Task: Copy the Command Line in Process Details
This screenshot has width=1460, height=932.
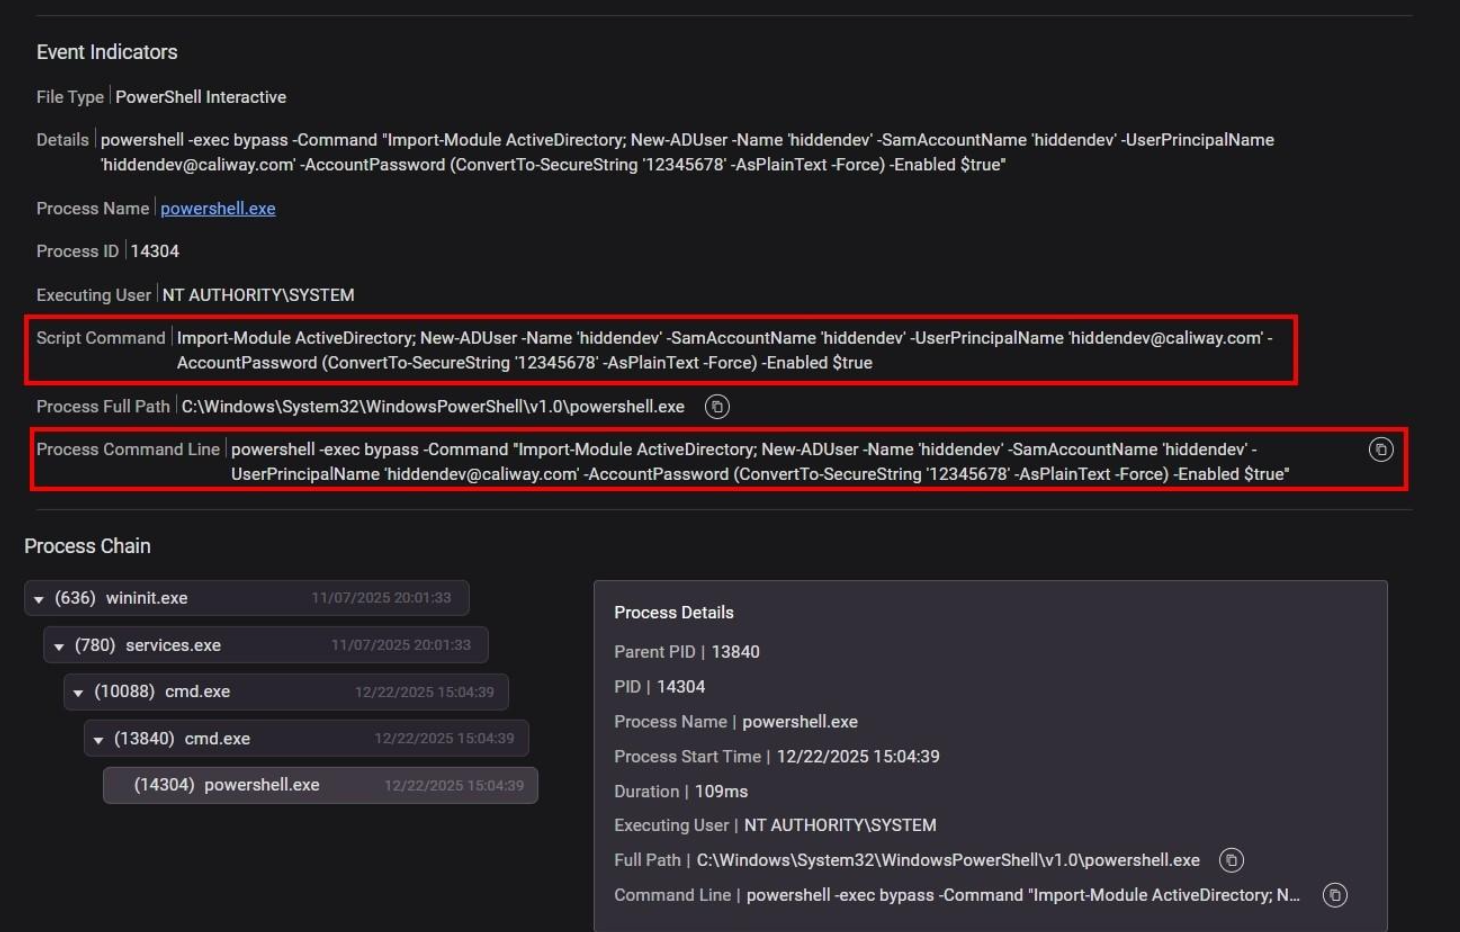Action: tap(1334, 895)
